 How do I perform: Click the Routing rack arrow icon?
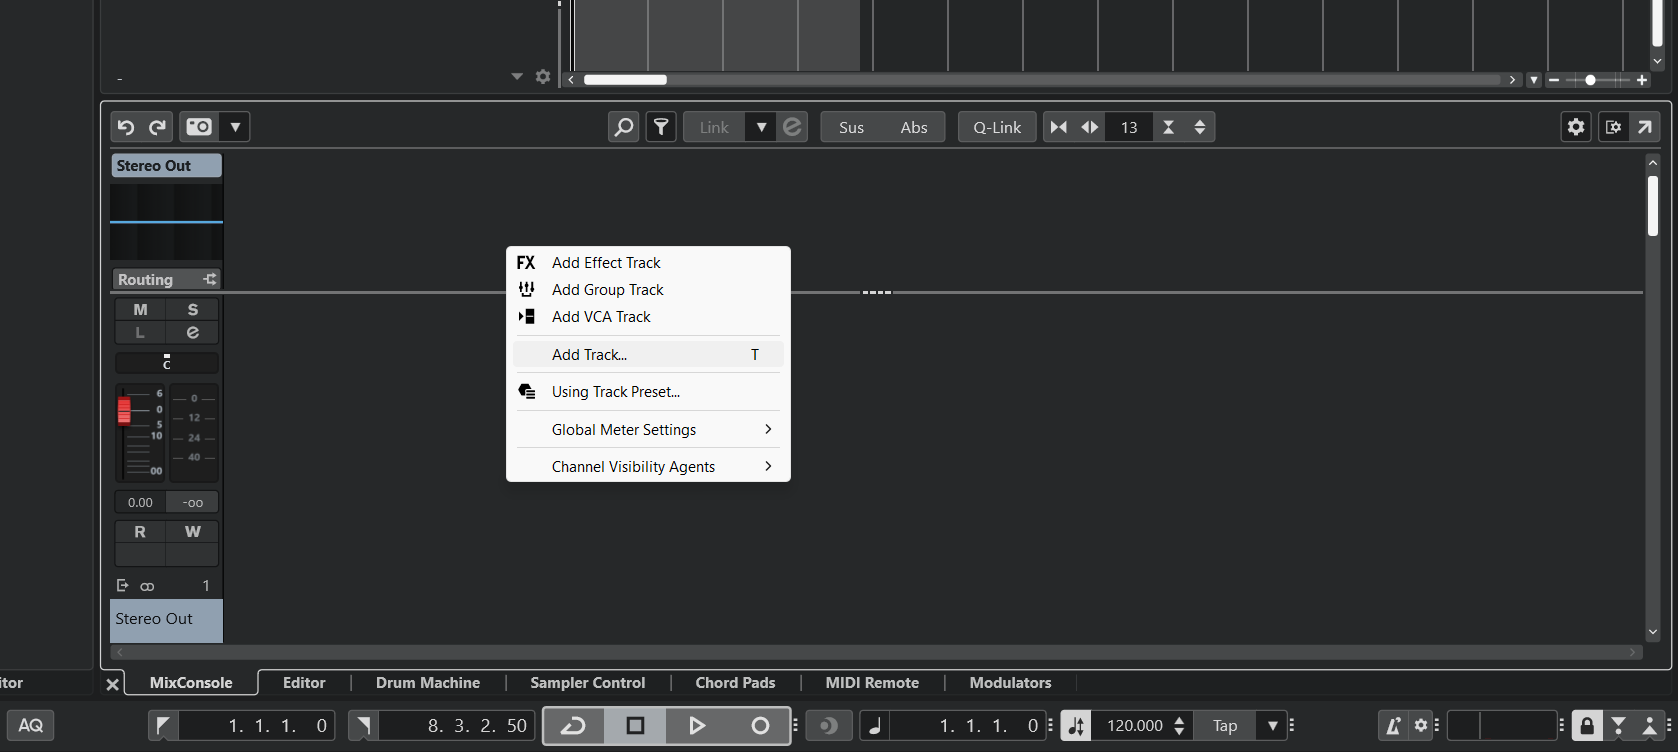[209, 280]
